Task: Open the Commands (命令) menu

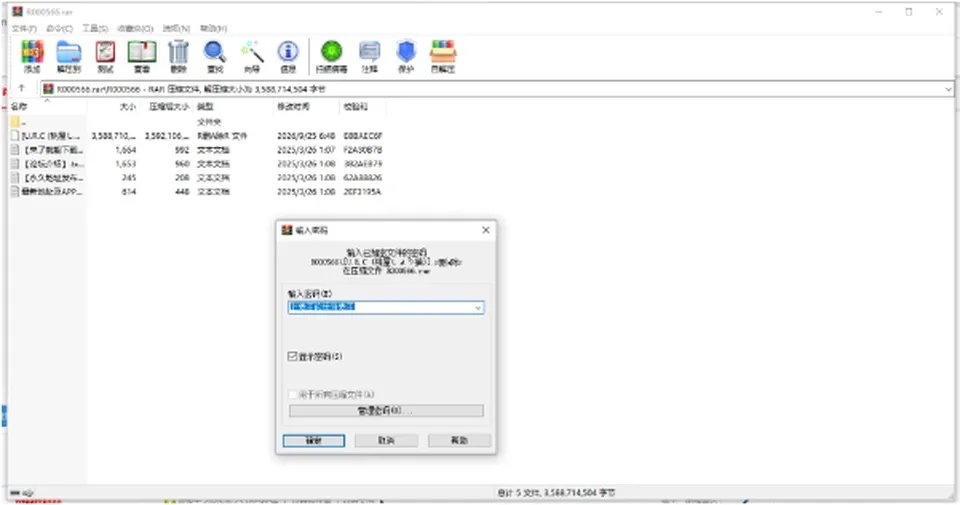Action: (x=59, y=28)
